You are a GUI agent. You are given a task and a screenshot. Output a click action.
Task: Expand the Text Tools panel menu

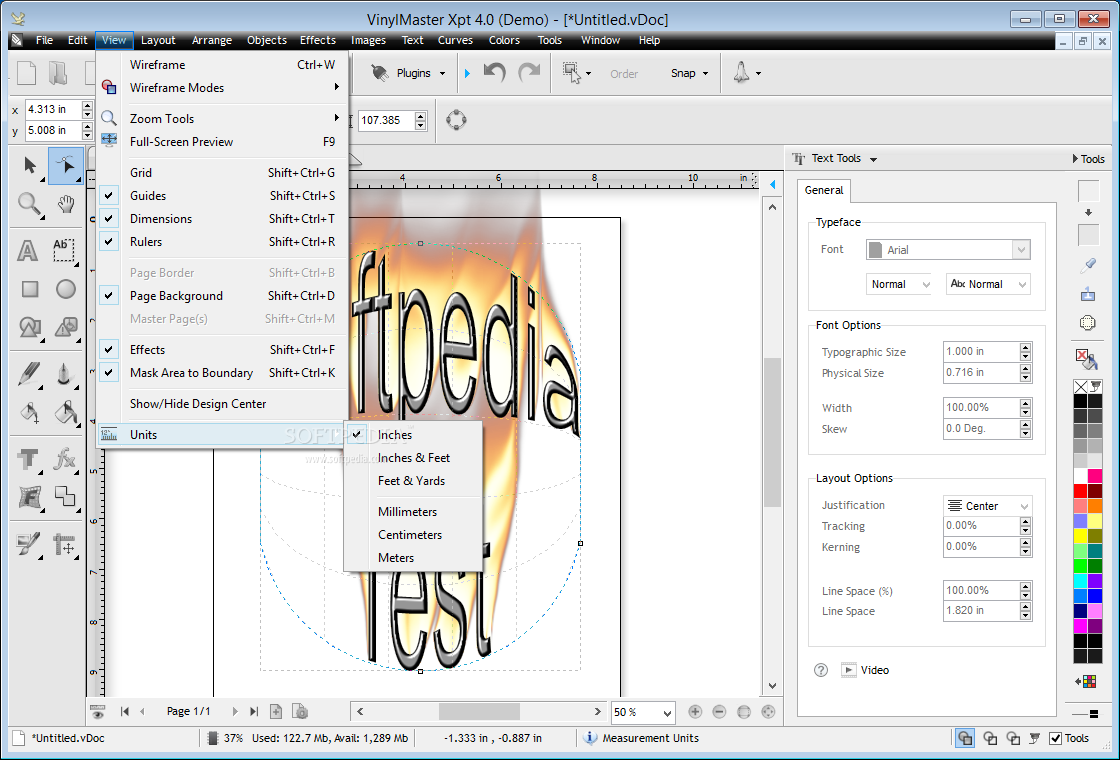point(874,159)
